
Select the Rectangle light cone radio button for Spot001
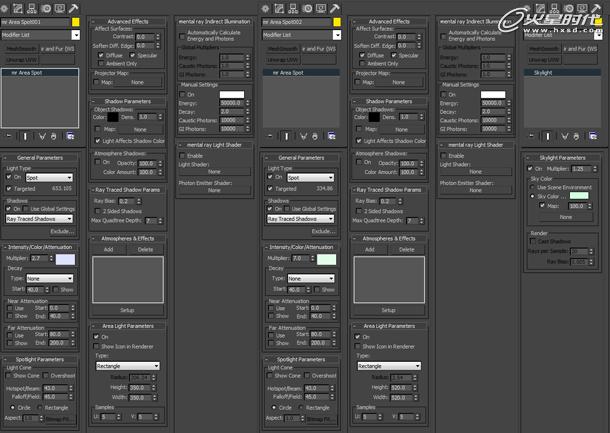pos(40,407)
